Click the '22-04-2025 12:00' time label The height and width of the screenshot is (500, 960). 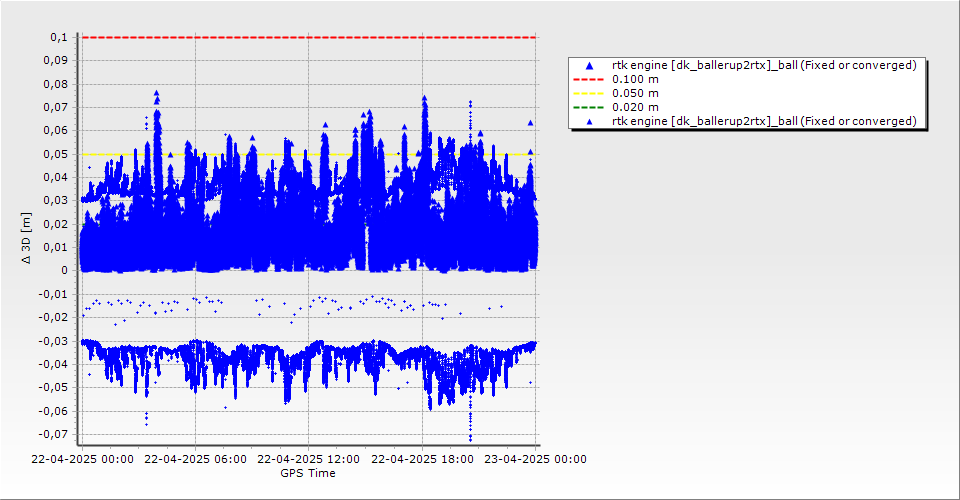(x=309, y=459)
